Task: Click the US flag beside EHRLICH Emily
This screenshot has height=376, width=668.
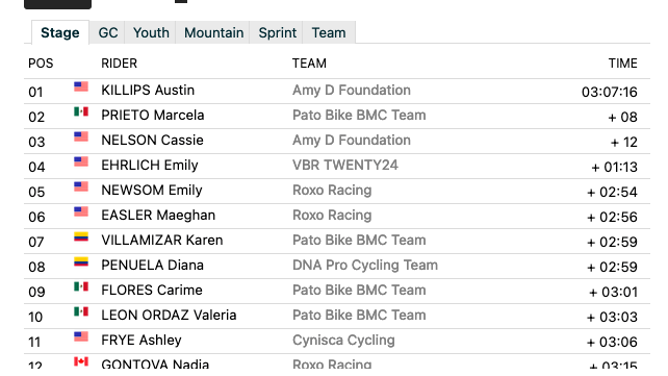Action: pos(81,162)
